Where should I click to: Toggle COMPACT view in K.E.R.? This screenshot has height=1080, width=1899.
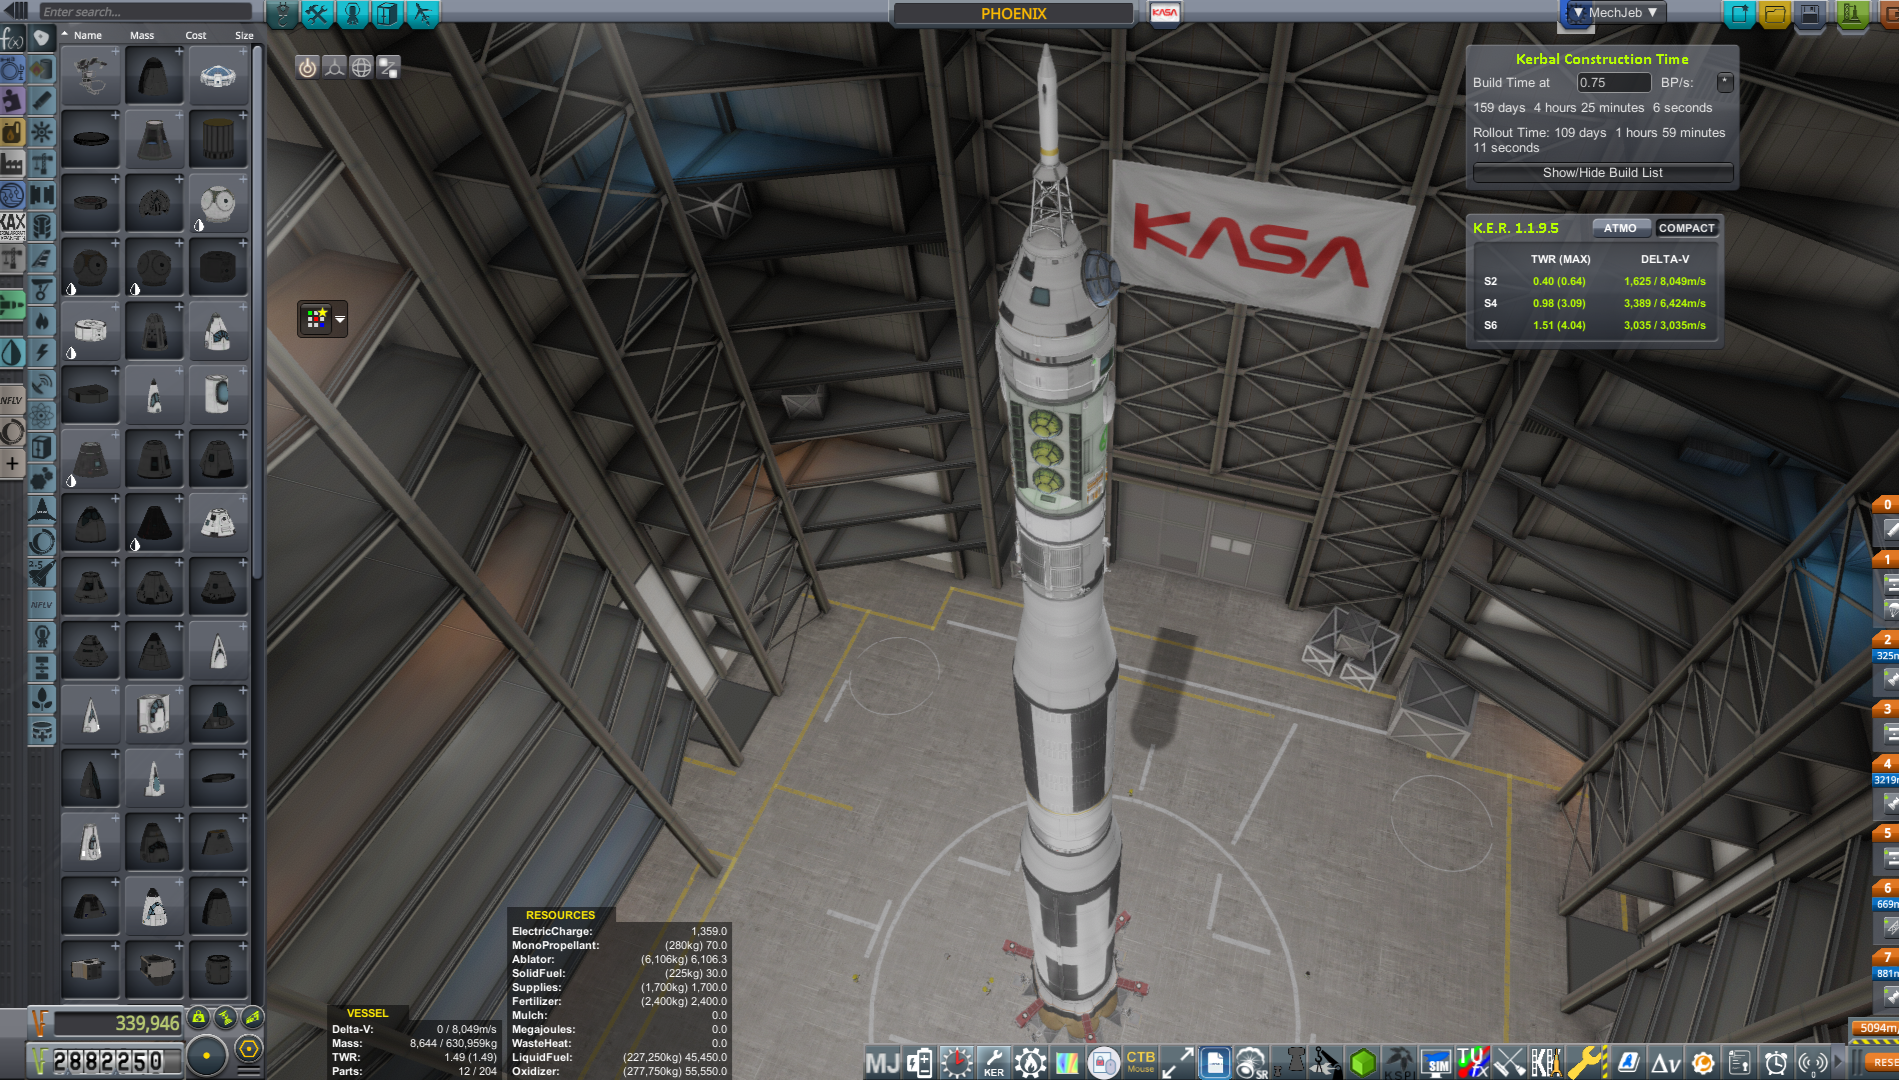pos(1686,228)
